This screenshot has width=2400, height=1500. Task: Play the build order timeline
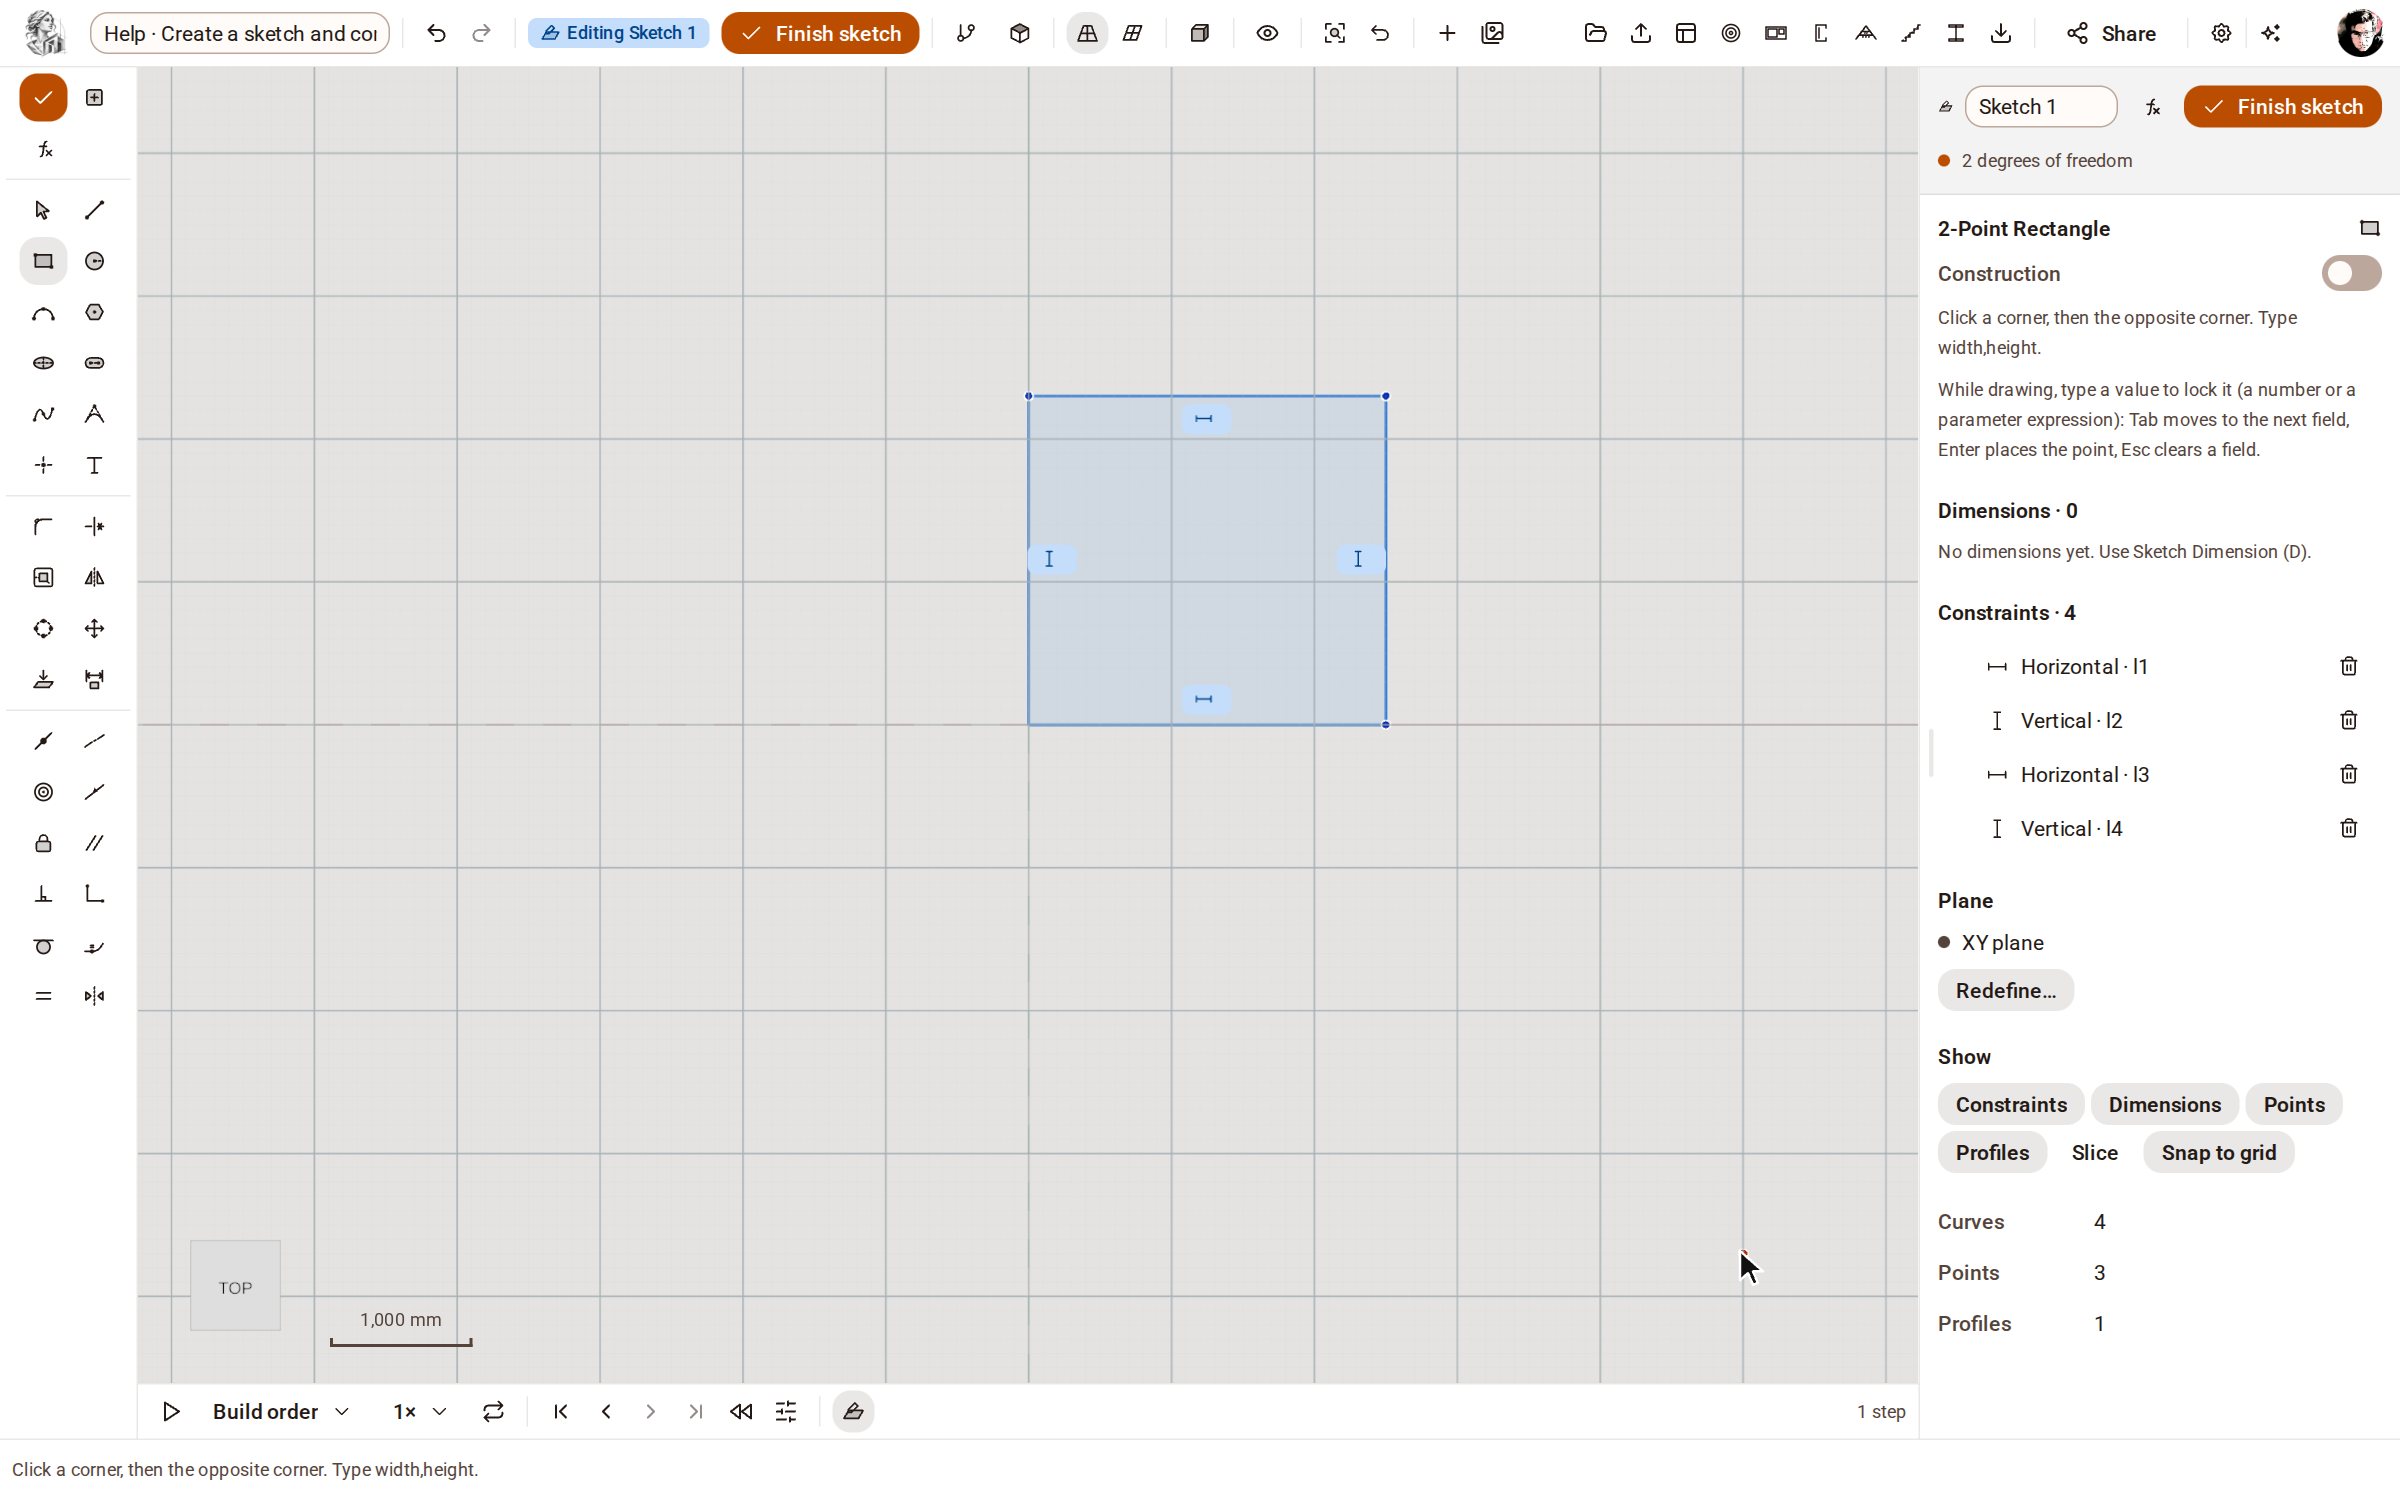171,1411
